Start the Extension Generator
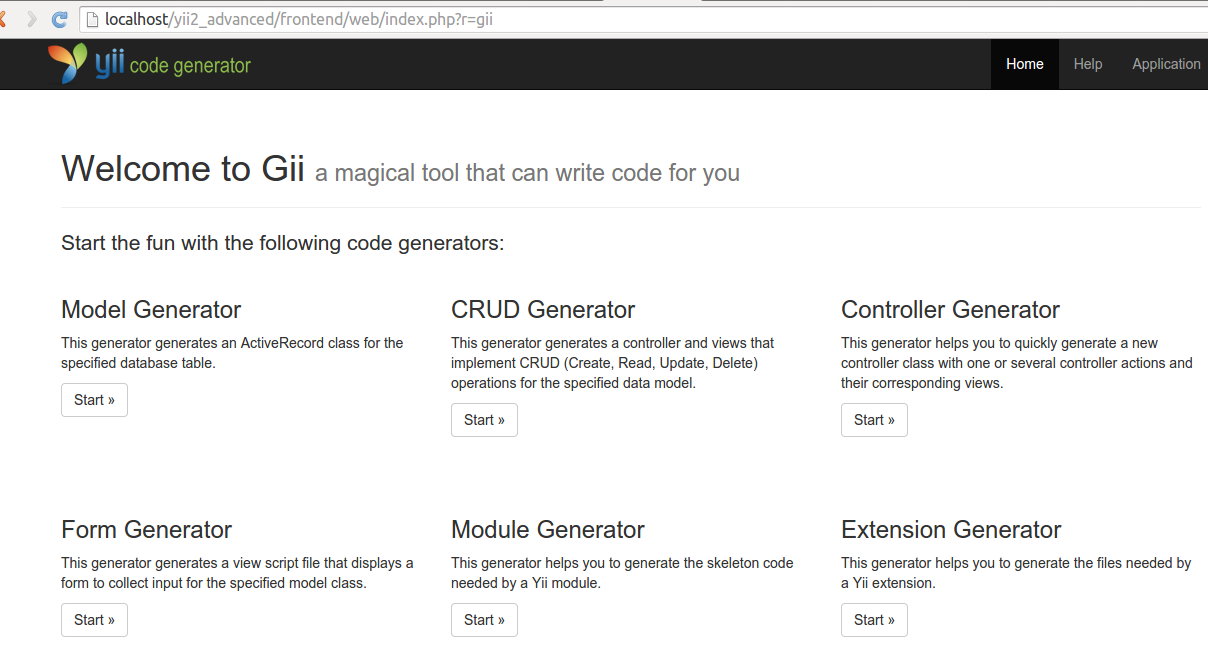This screenshot has height=646, width=1208. click(x=874, y=620)
